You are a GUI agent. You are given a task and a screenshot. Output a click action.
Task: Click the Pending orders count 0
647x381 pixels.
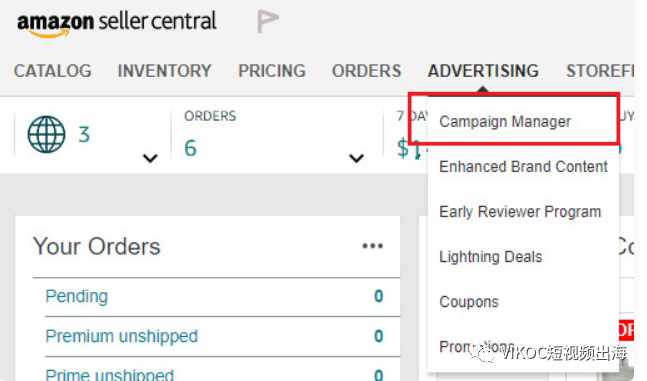click(x=378, y=296)
